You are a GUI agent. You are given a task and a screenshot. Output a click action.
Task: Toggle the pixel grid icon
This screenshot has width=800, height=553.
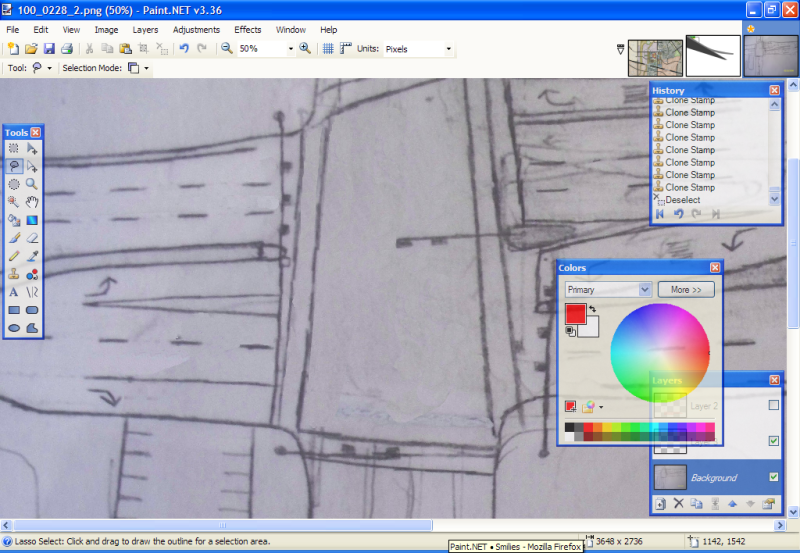point(328,49)
